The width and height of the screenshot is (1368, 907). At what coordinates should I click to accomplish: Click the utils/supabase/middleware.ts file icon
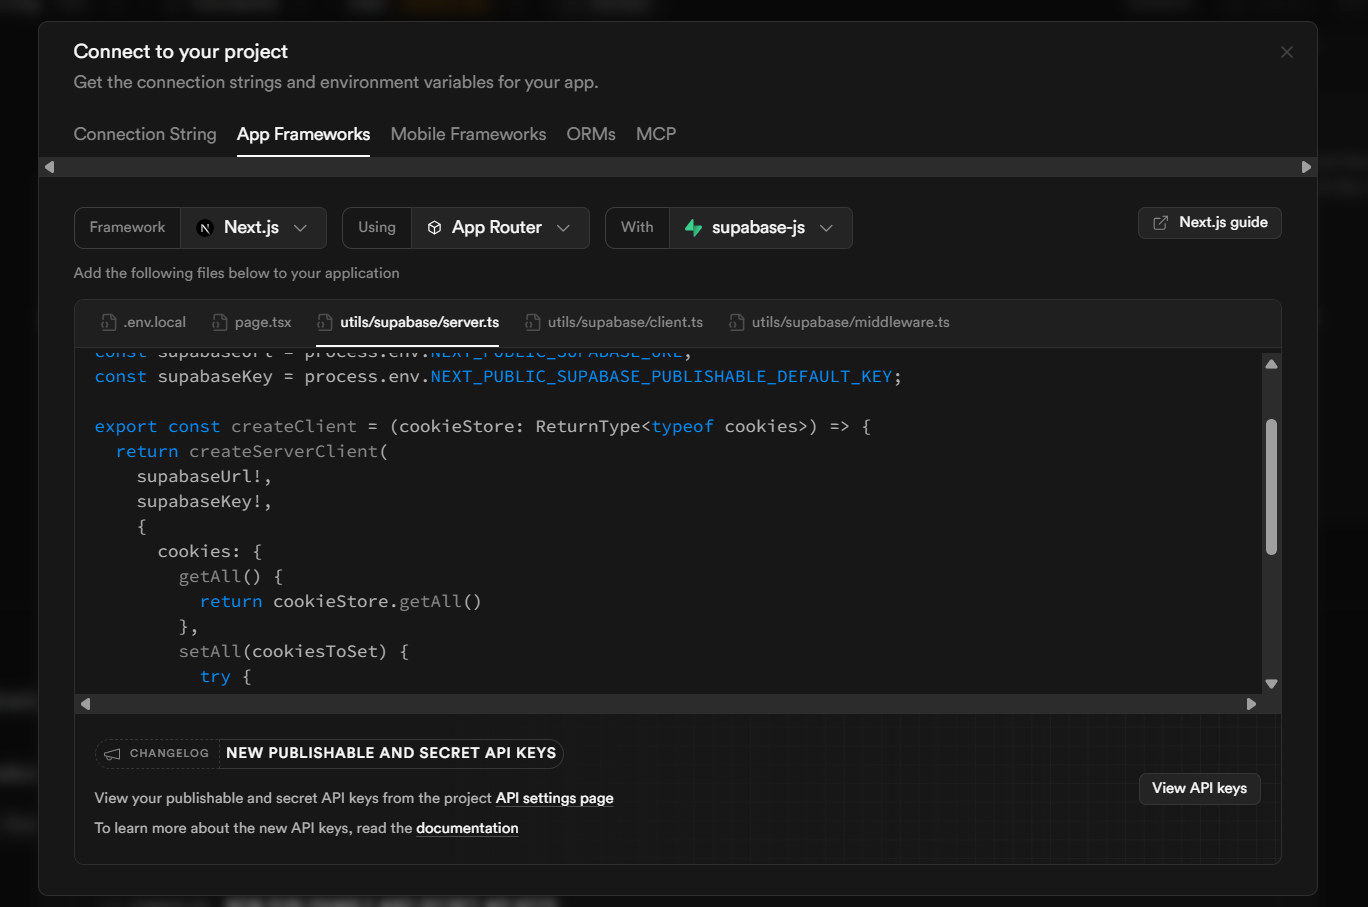click(736, 322)
